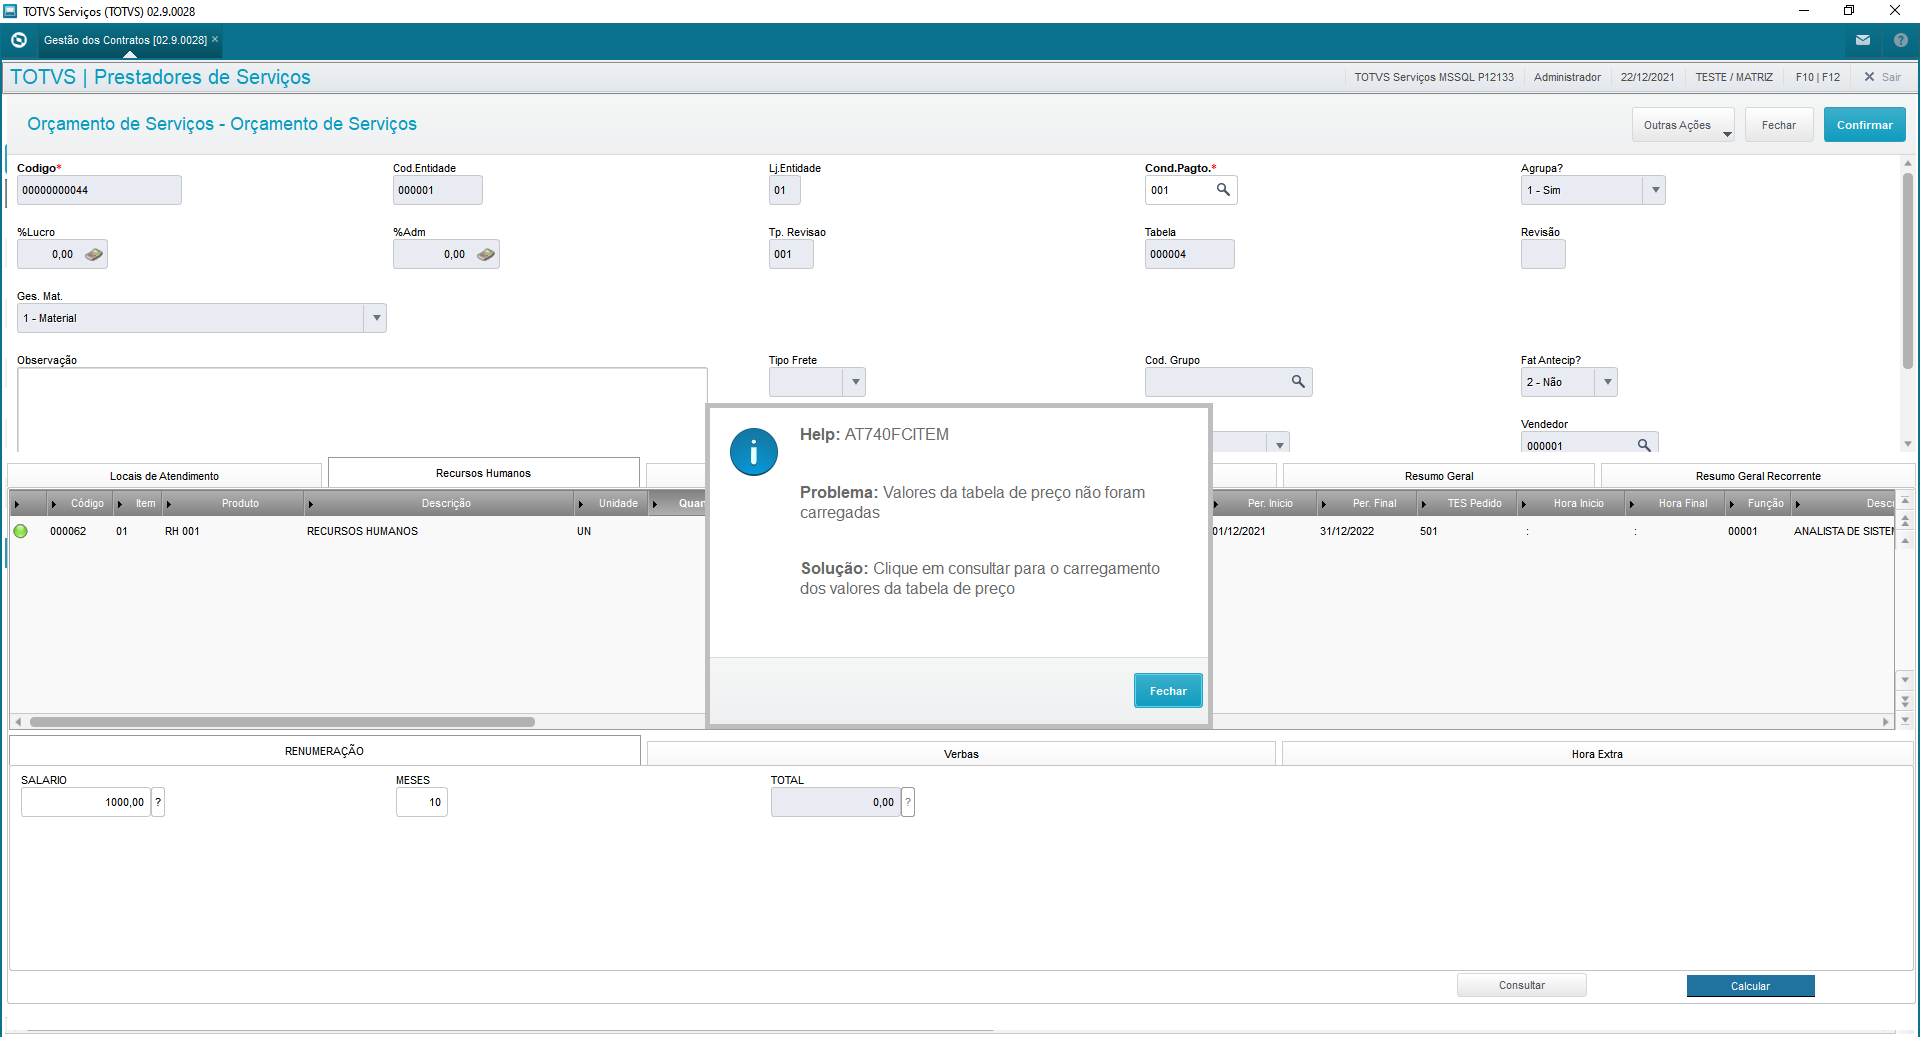The height and width of the screenshot is (1037, 1920).
Task: Click the info icon in Help dialog
Action: [753, 452]
